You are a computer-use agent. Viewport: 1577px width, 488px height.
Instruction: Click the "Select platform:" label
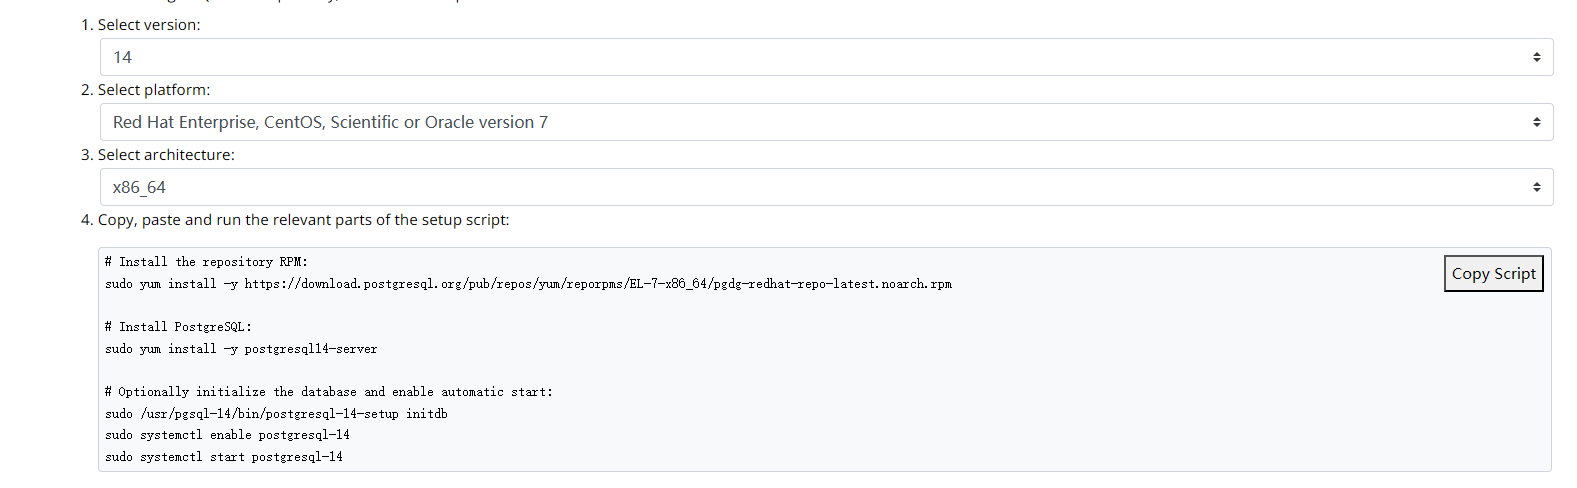[153, 90]
